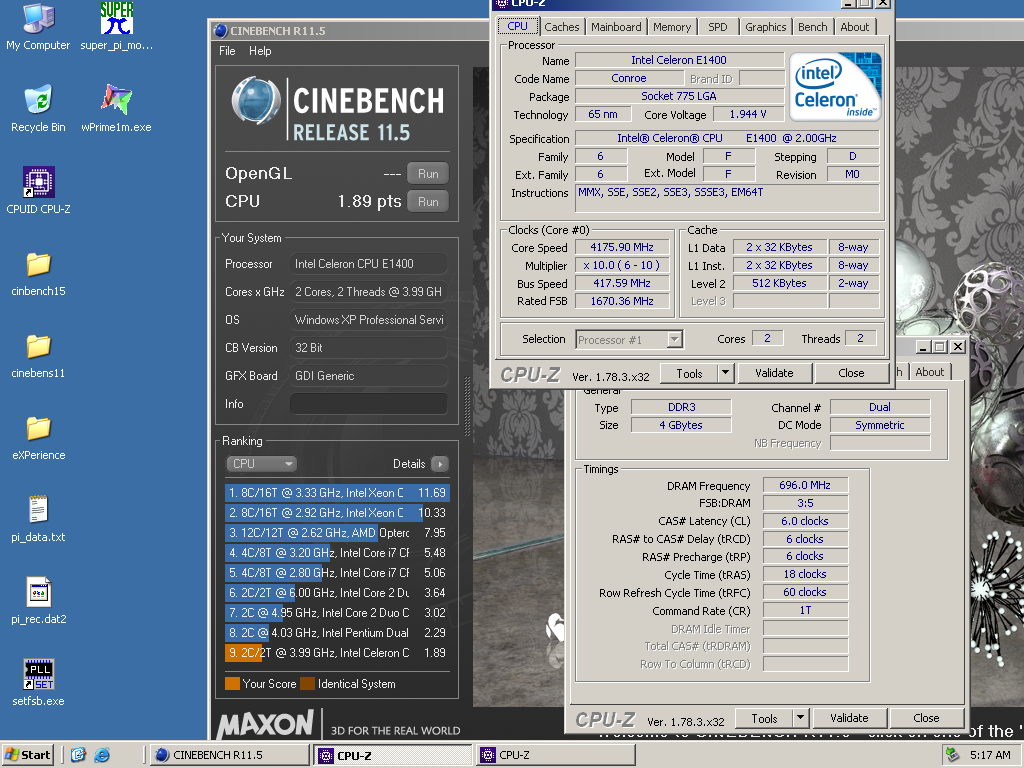Viewport: 1024px width, 768px height.
Task: Switch to the Memory tab in front CPU-Z
Action: pos(671,27)
